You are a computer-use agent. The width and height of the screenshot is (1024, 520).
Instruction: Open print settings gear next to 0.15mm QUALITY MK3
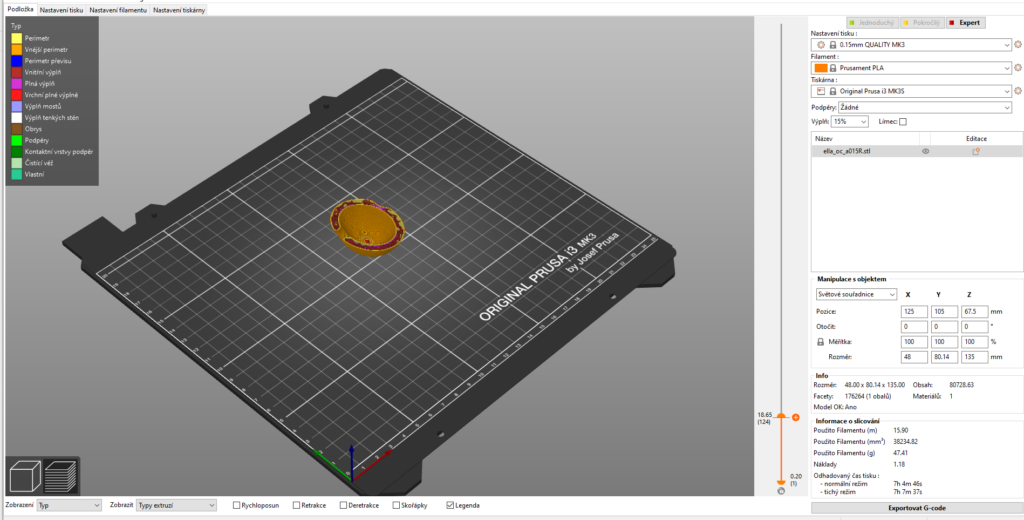pos(1017,44)
